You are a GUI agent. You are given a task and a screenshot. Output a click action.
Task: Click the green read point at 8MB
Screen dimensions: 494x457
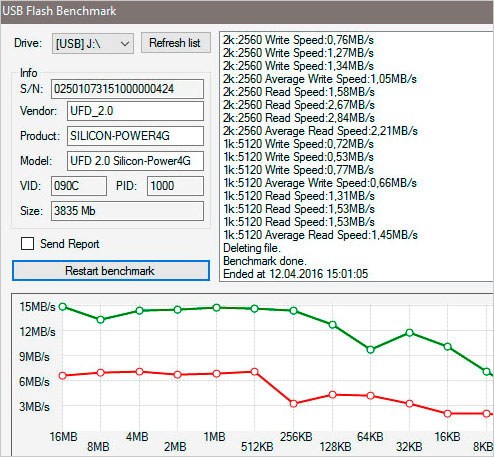coord(101,320)
